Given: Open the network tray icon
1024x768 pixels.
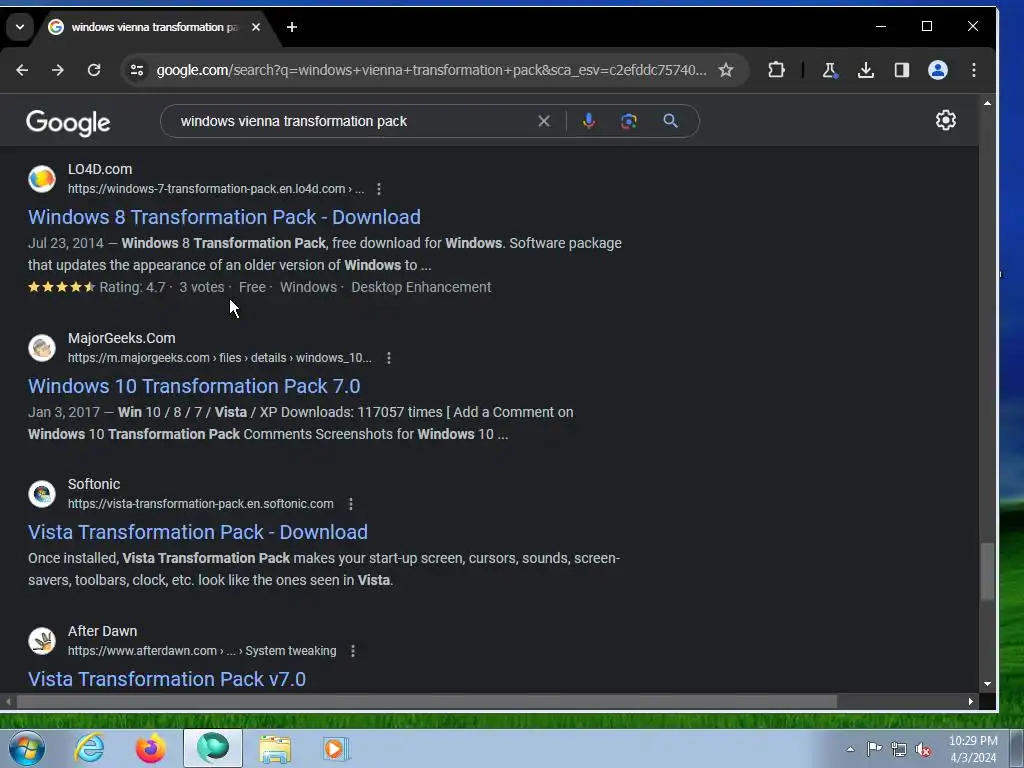Looking at the screenshot, I should pyautogui.click(x=899, y=749).
